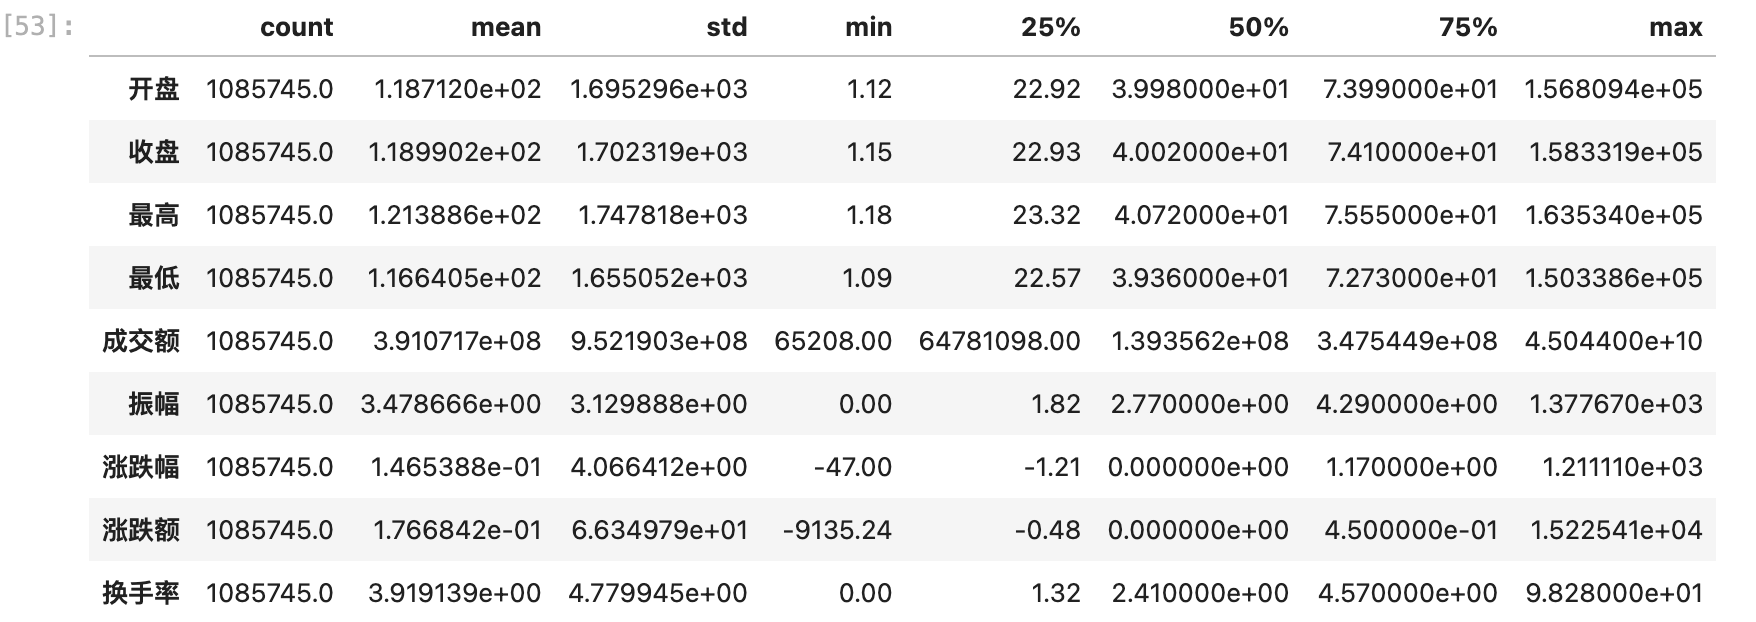Select the 开盘 row label
This screenshot has height=622, width=1756.
154,89
